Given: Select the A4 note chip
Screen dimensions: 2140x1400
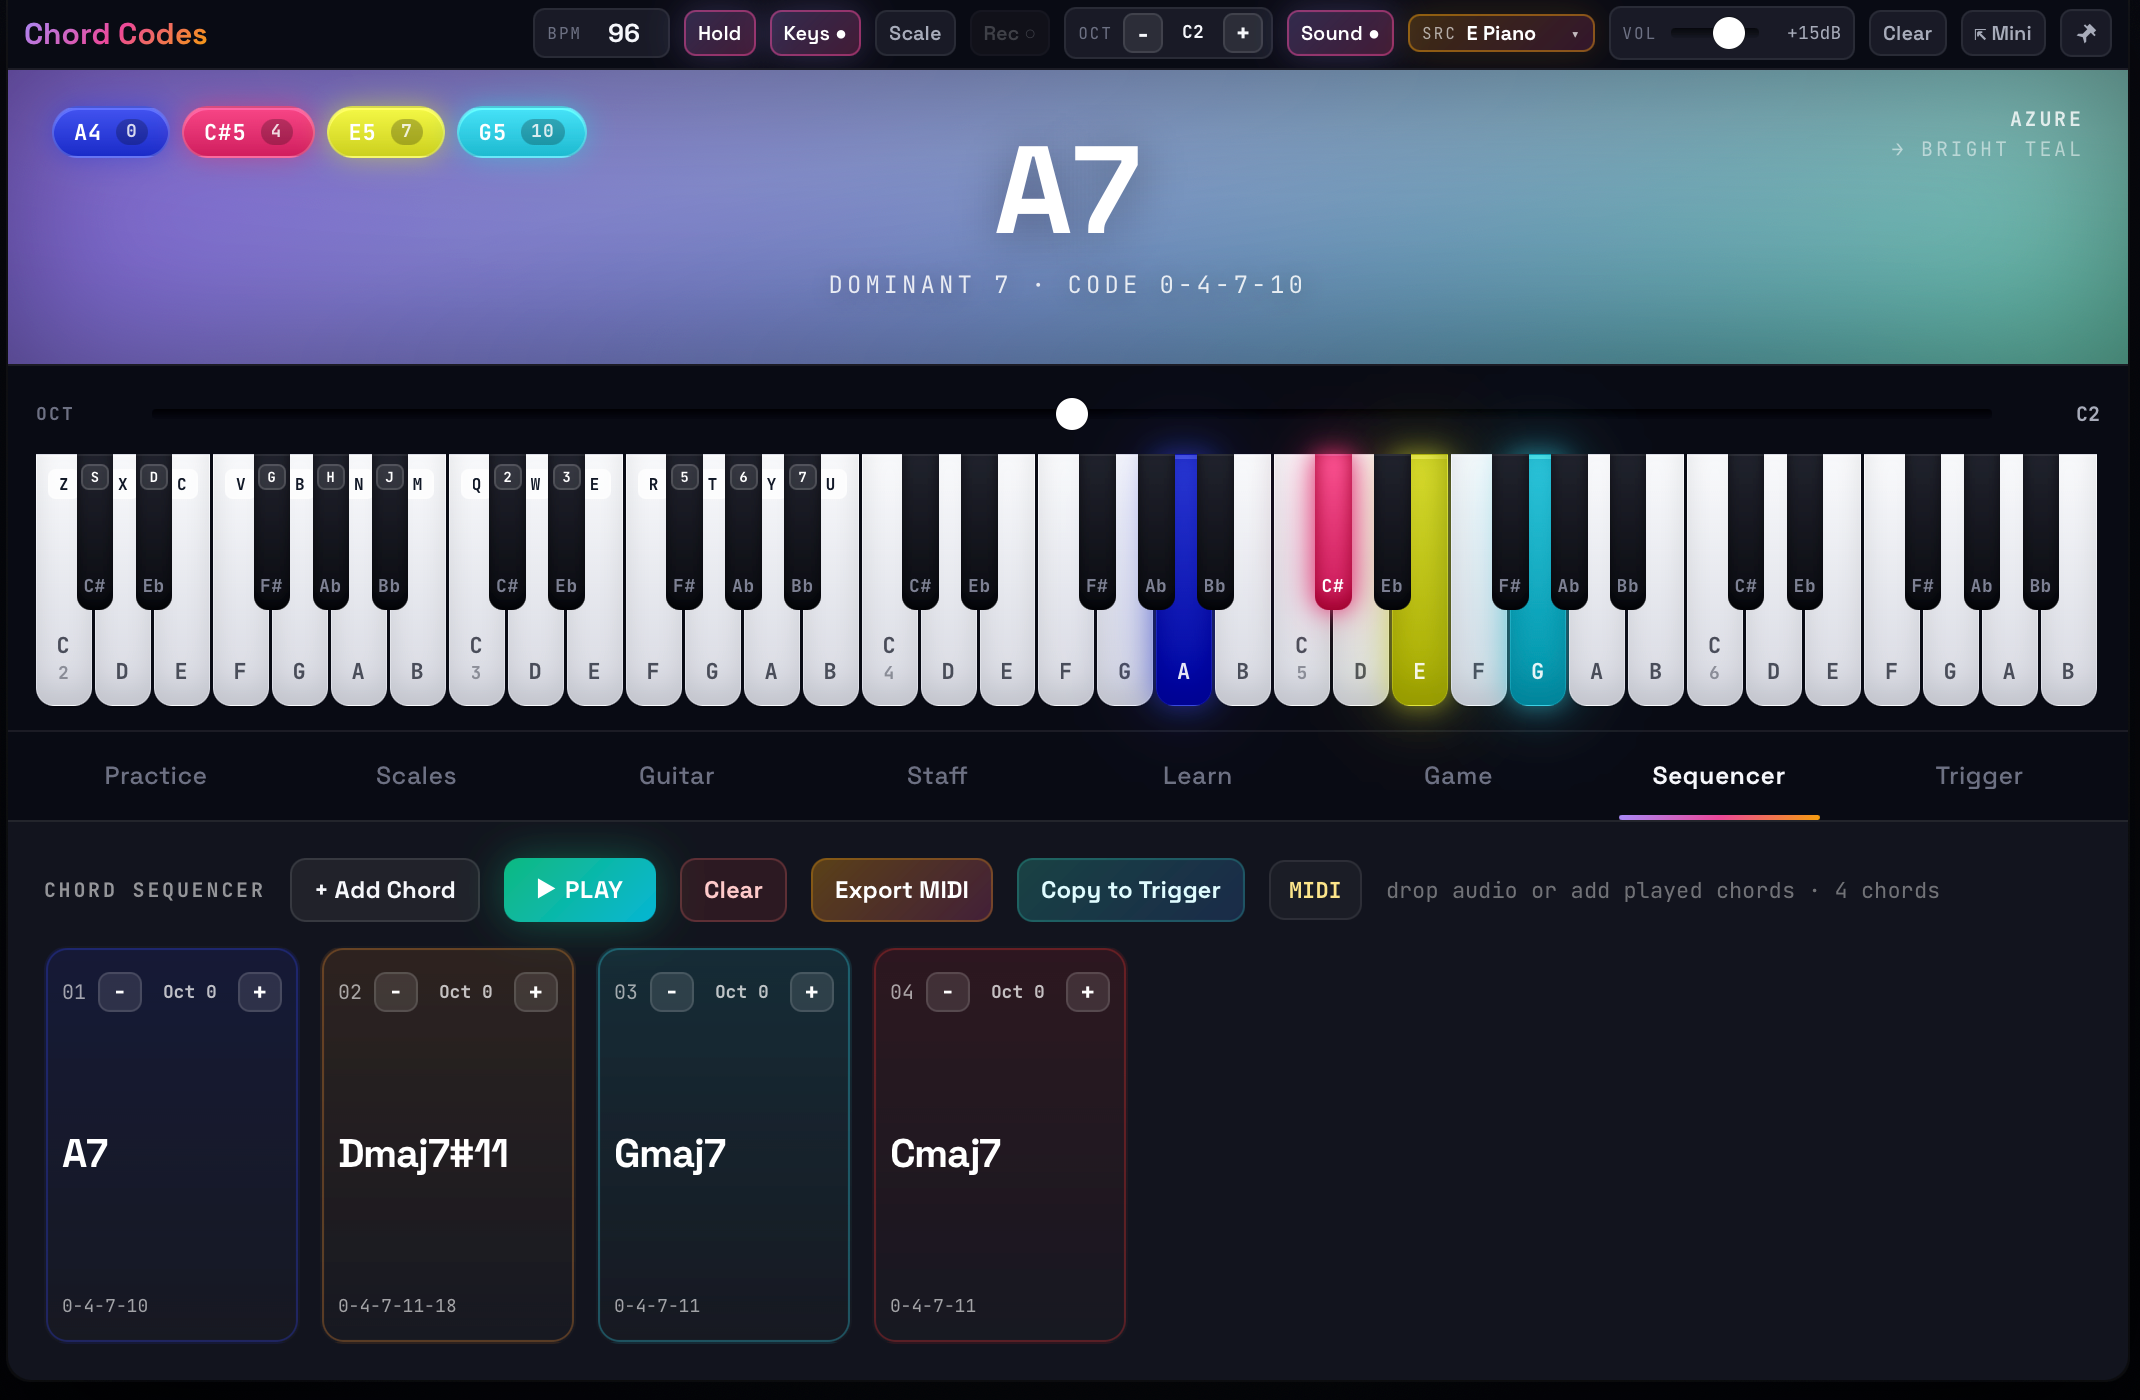Looking at the screenshot, I should [110, 132].
